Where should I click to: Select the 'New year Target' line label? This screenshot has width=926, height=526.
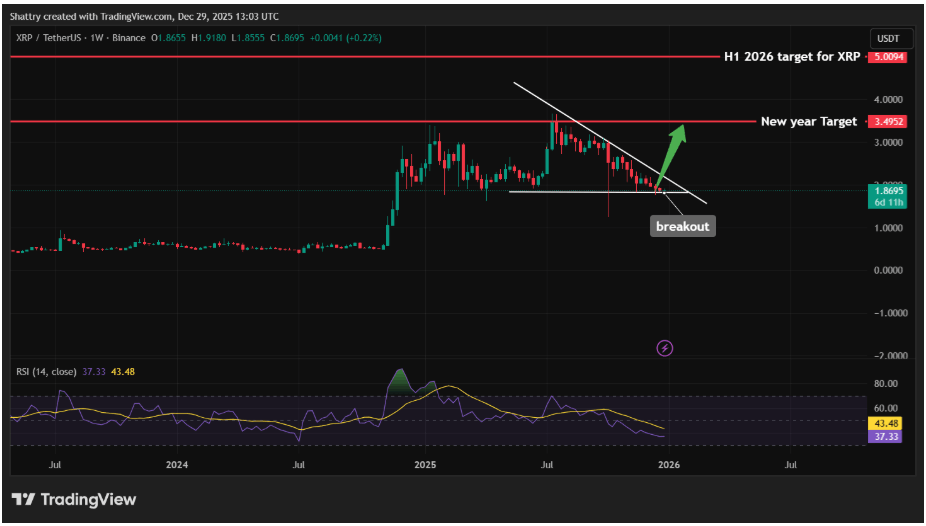click(x=808, y=122)
